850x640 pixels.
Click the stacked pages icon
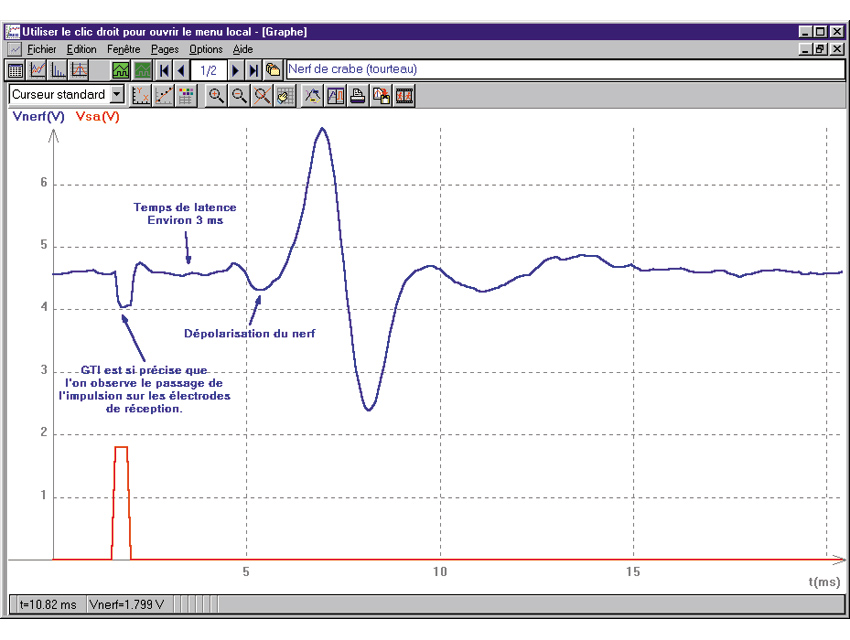[273, 70]
